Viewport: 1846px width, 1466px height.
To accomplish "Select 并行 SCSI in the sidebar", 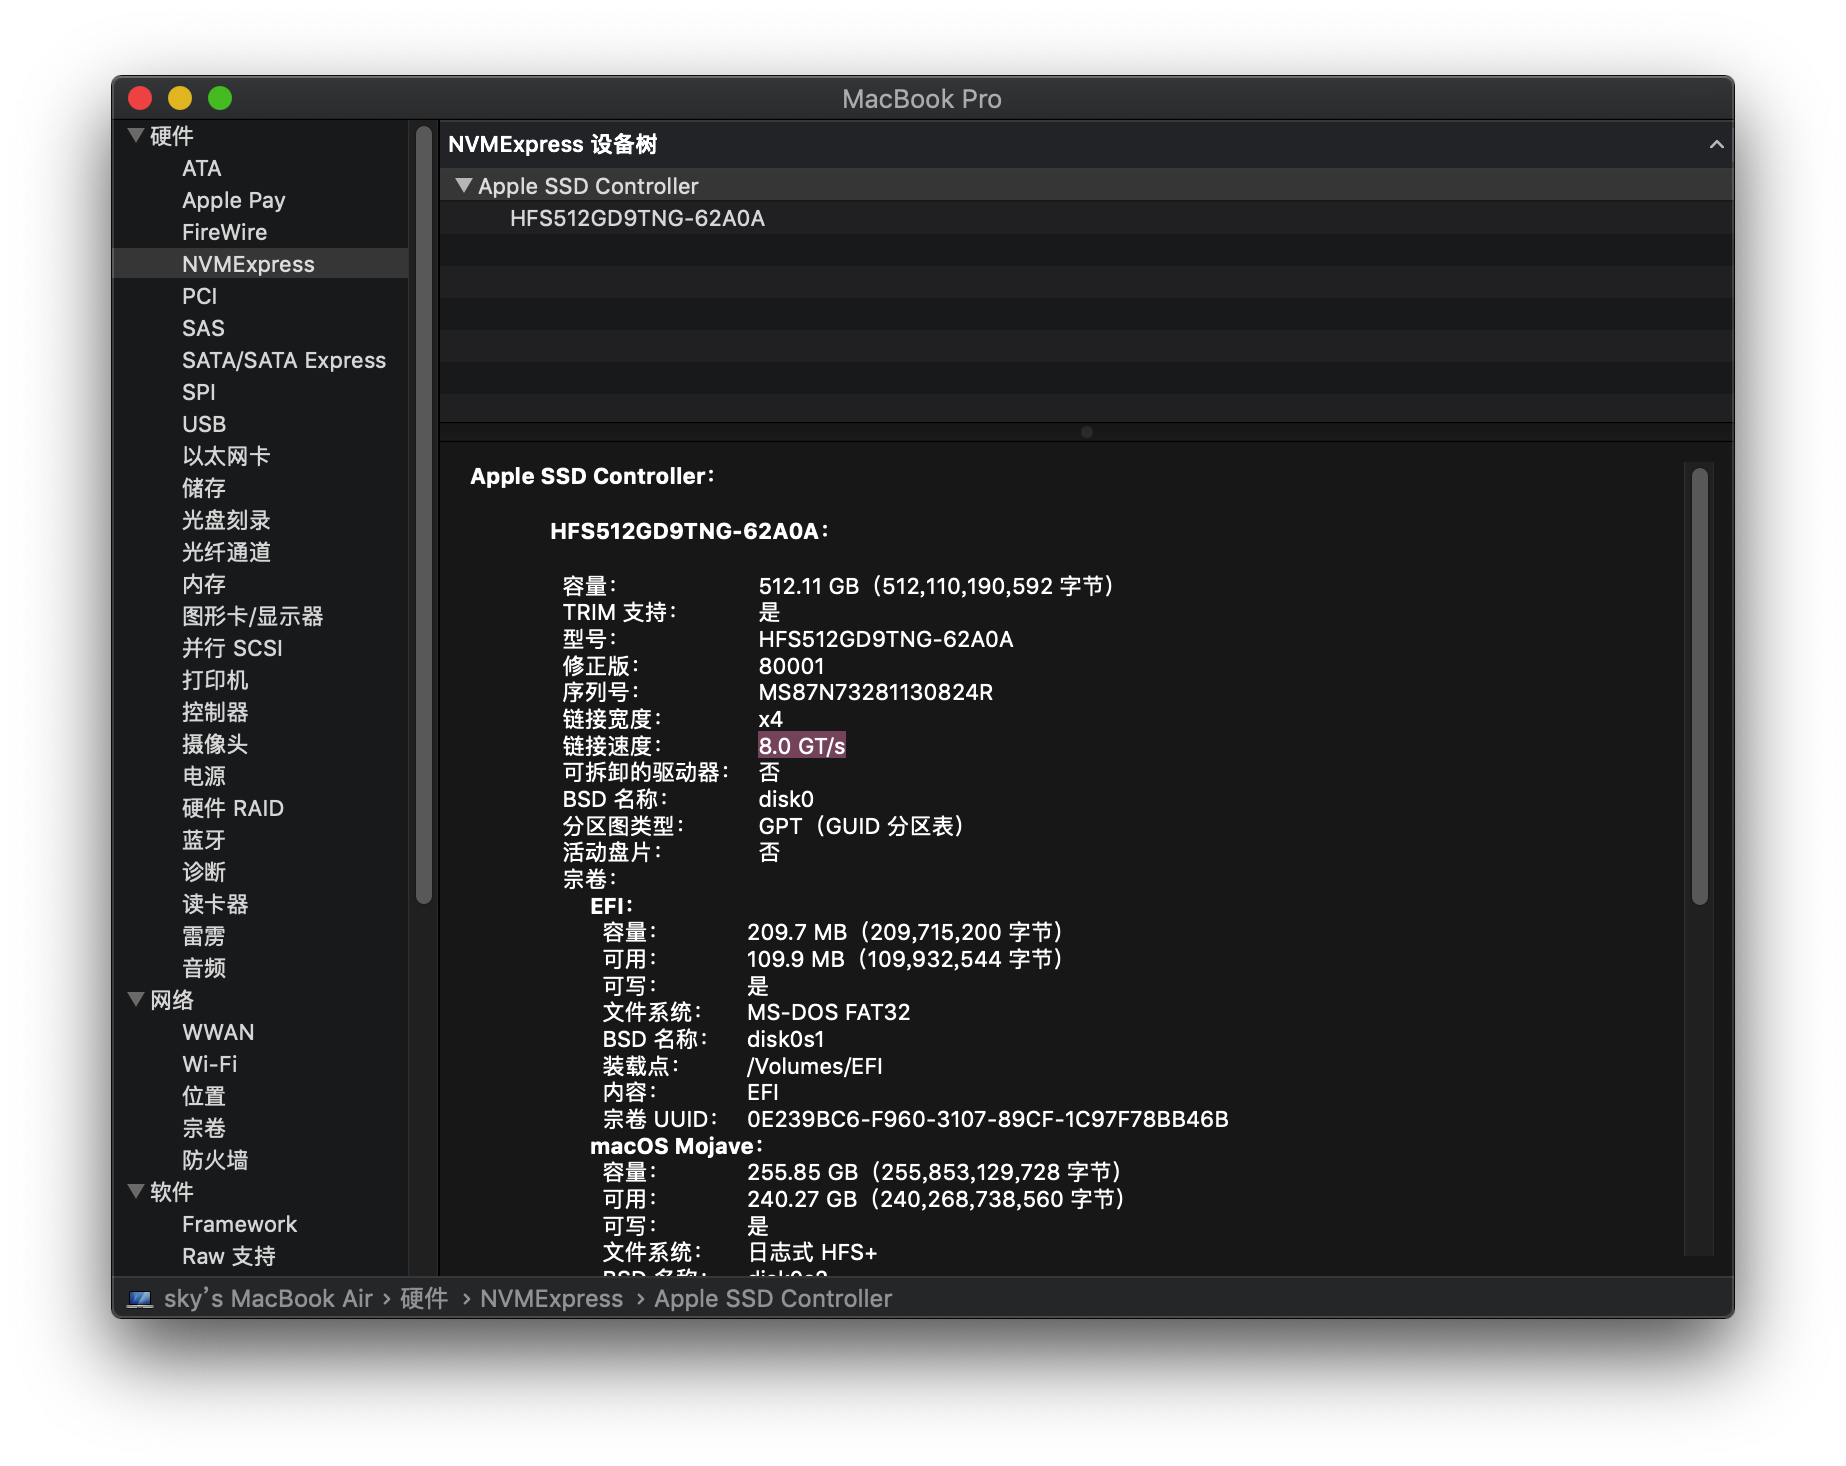I will pos(232,648).
